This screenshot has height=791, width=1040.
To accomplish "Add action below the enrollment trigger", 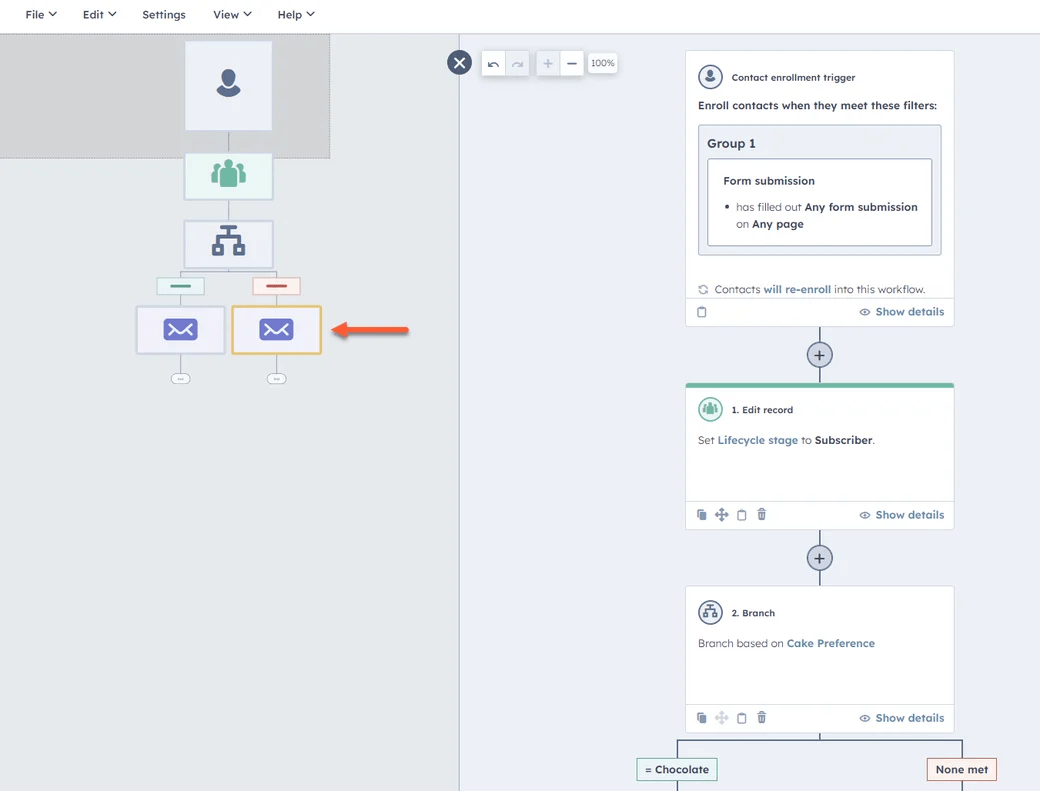I will coord(819,355).
